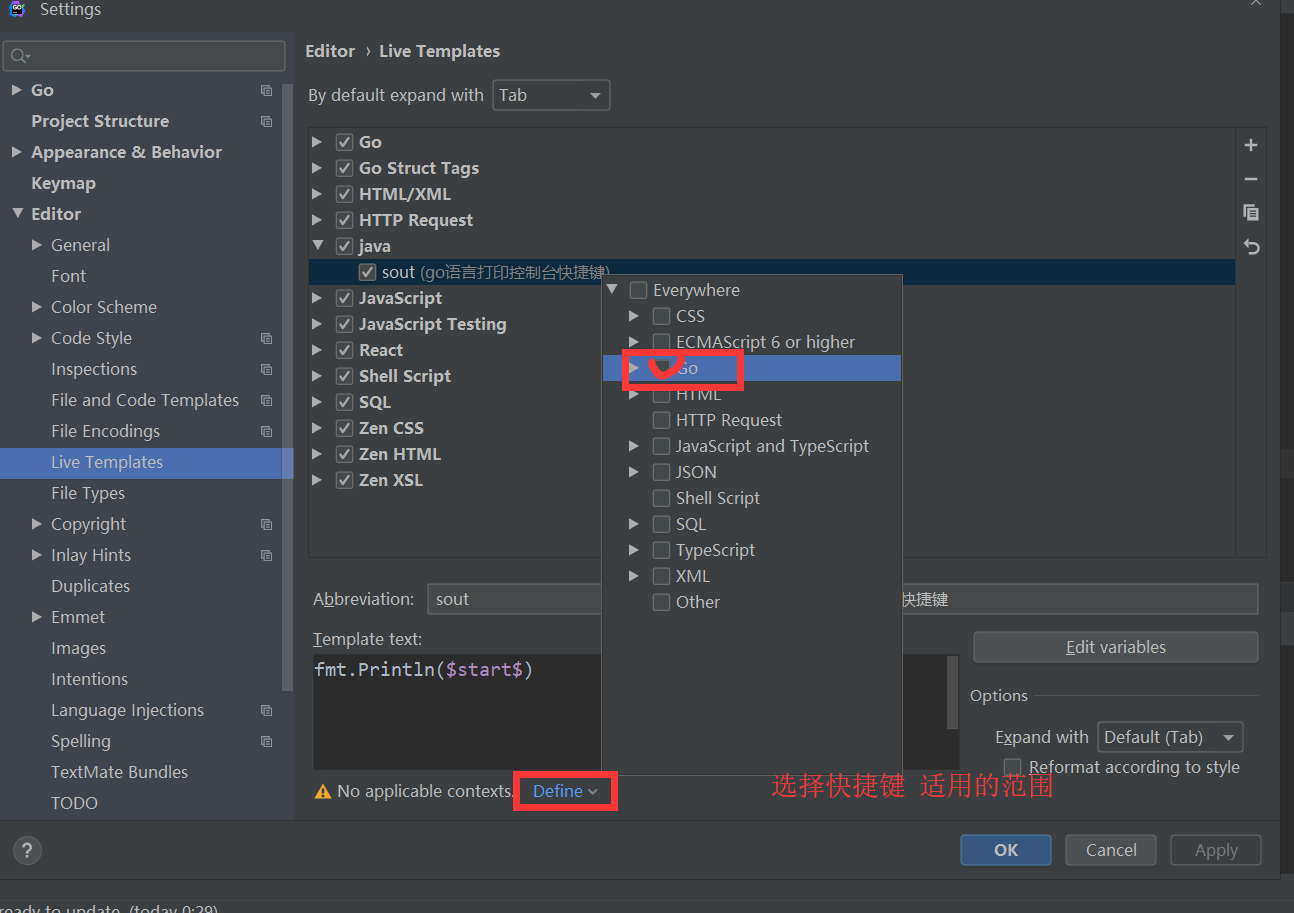Click project-level icon beside Spelling

click(266, 741)
